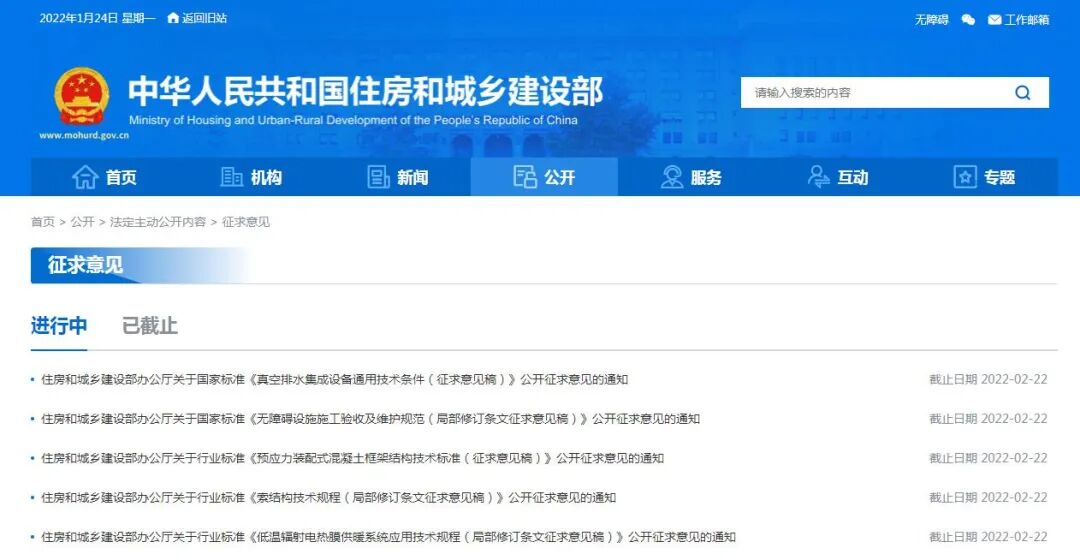Click the deadline date of 索结构技术规程 notice
The image size is (1080, 560).
tap(988, 497)
